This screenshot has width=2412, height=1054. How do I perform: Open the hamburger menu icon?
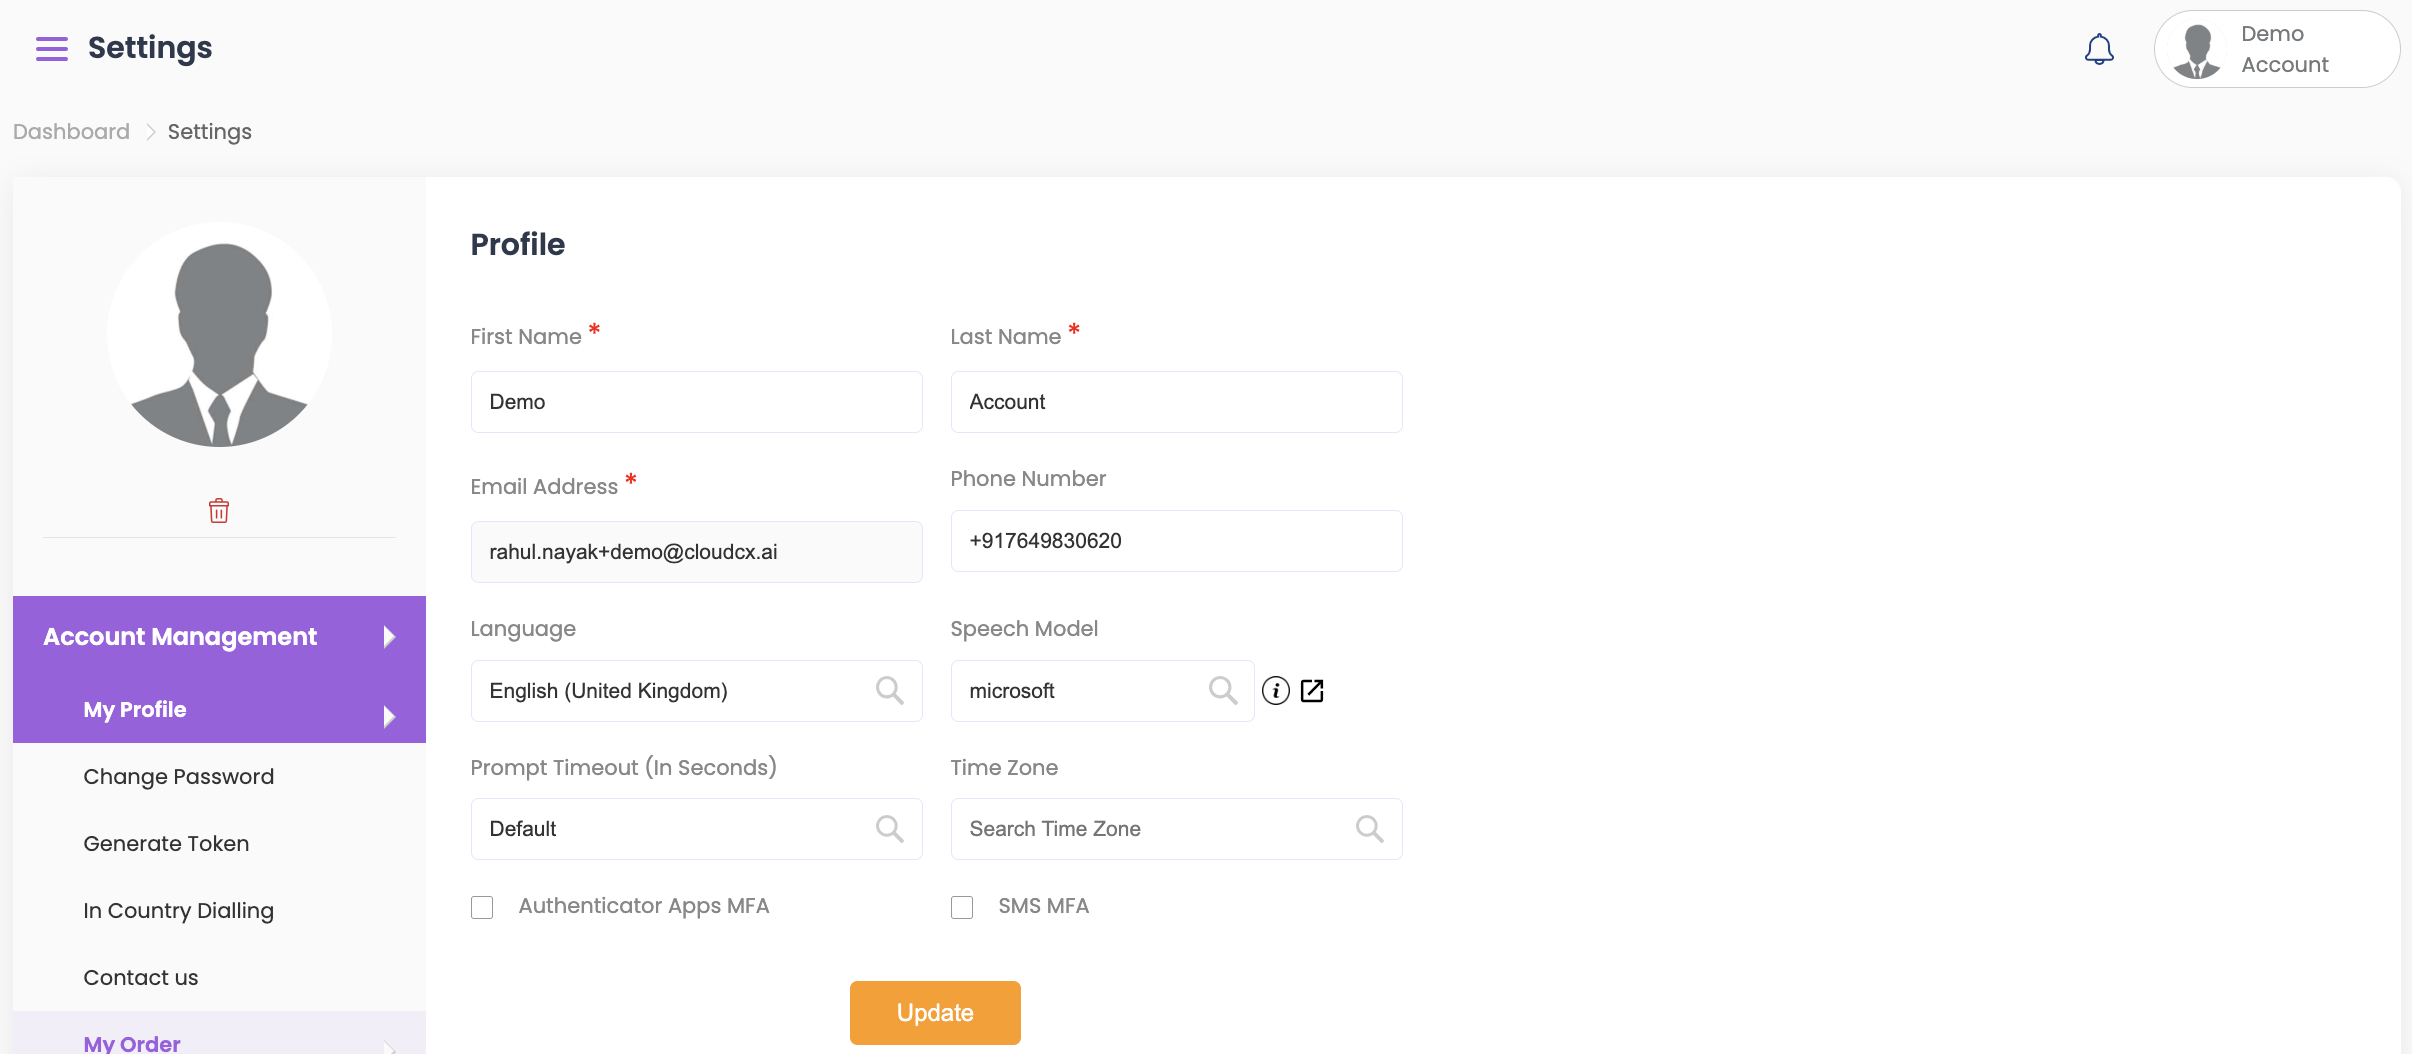click(x=52, y=48)
